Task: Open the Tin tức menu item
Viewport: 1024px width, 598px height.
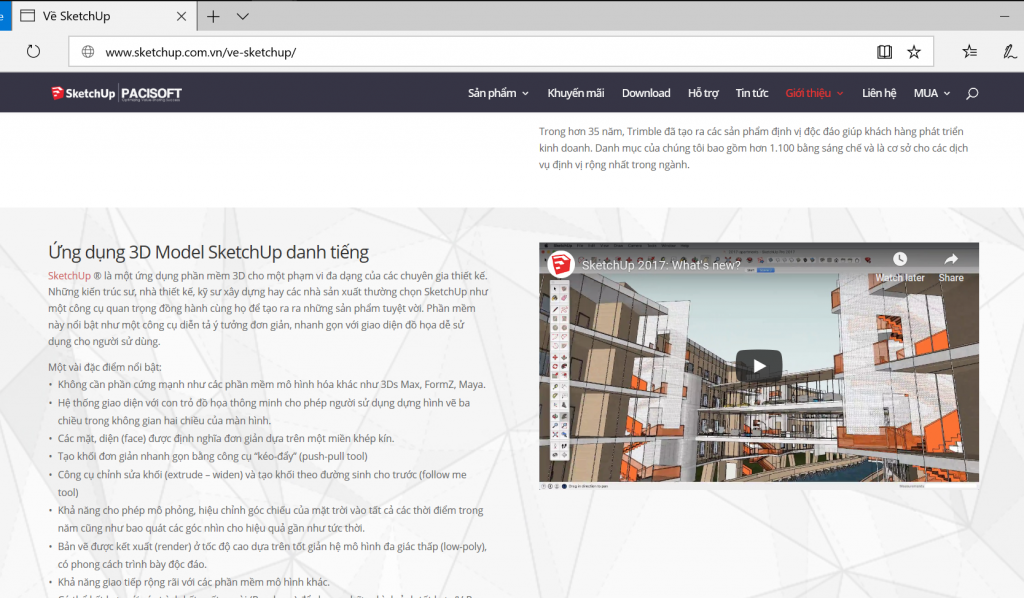Action: [x=752, y=93]
